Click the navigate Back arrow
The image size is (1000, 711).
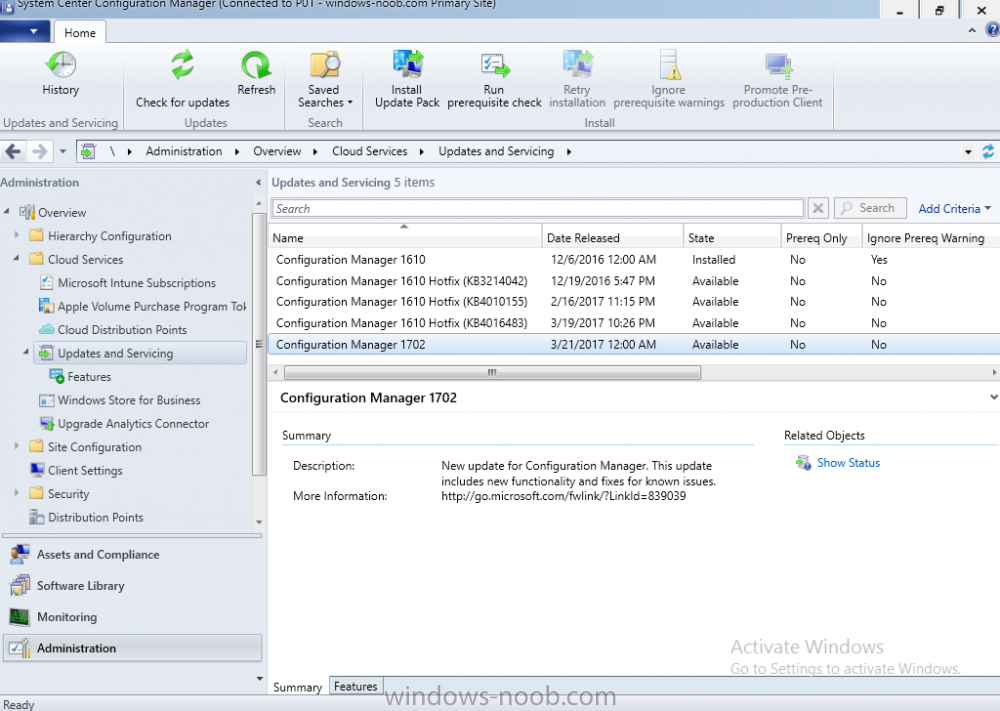13,152
